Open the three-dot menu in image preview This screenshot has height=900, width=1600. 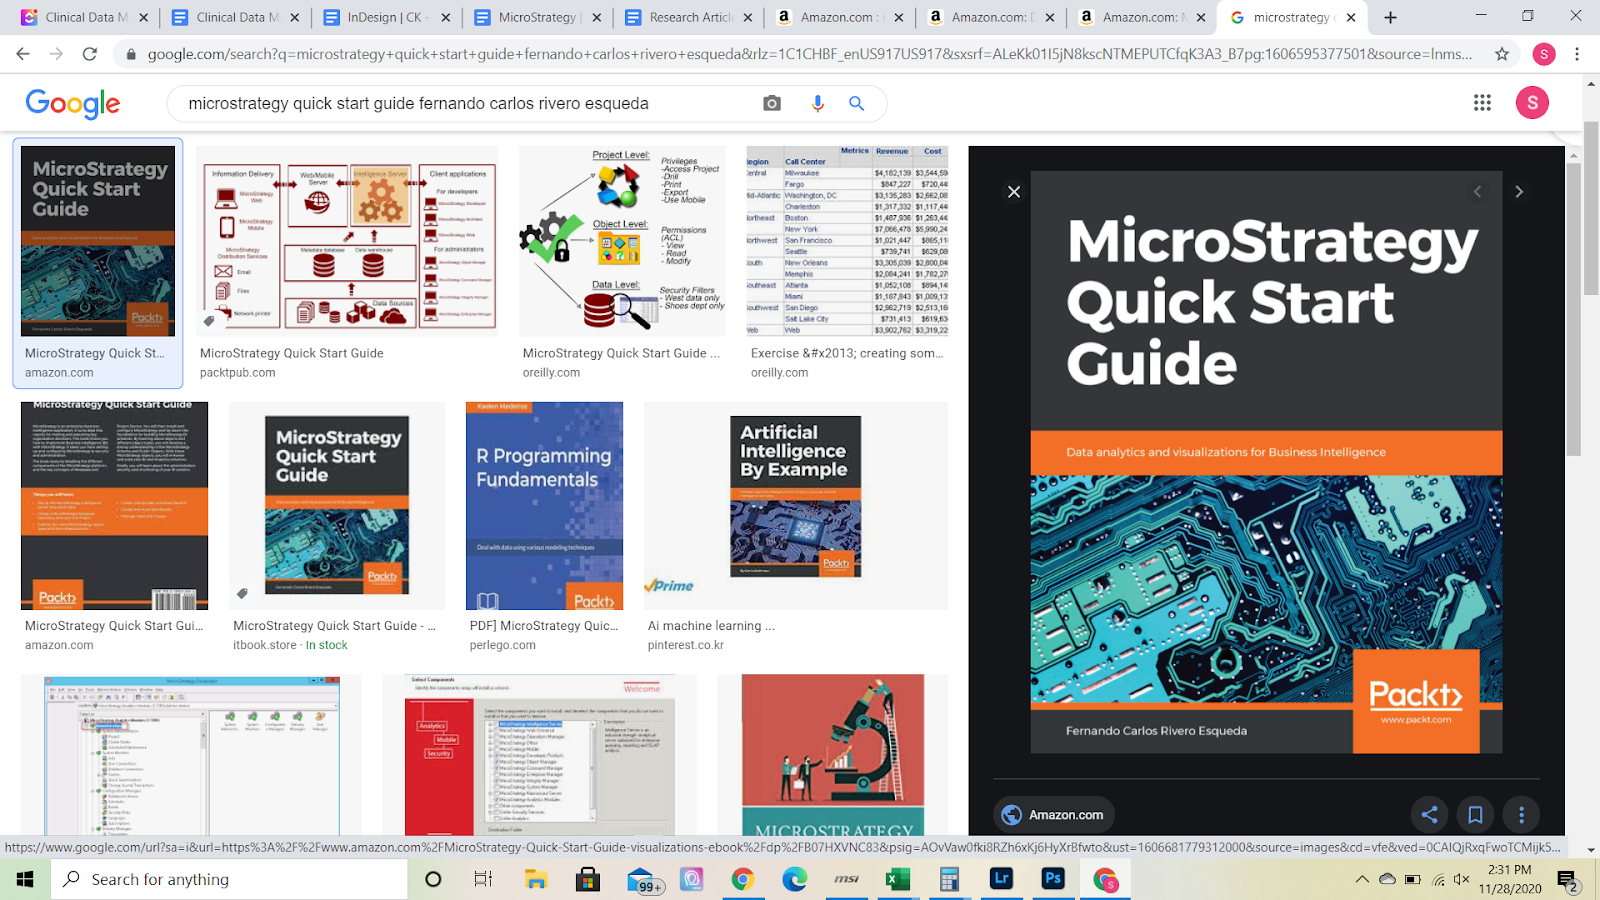pos(1521,815)
